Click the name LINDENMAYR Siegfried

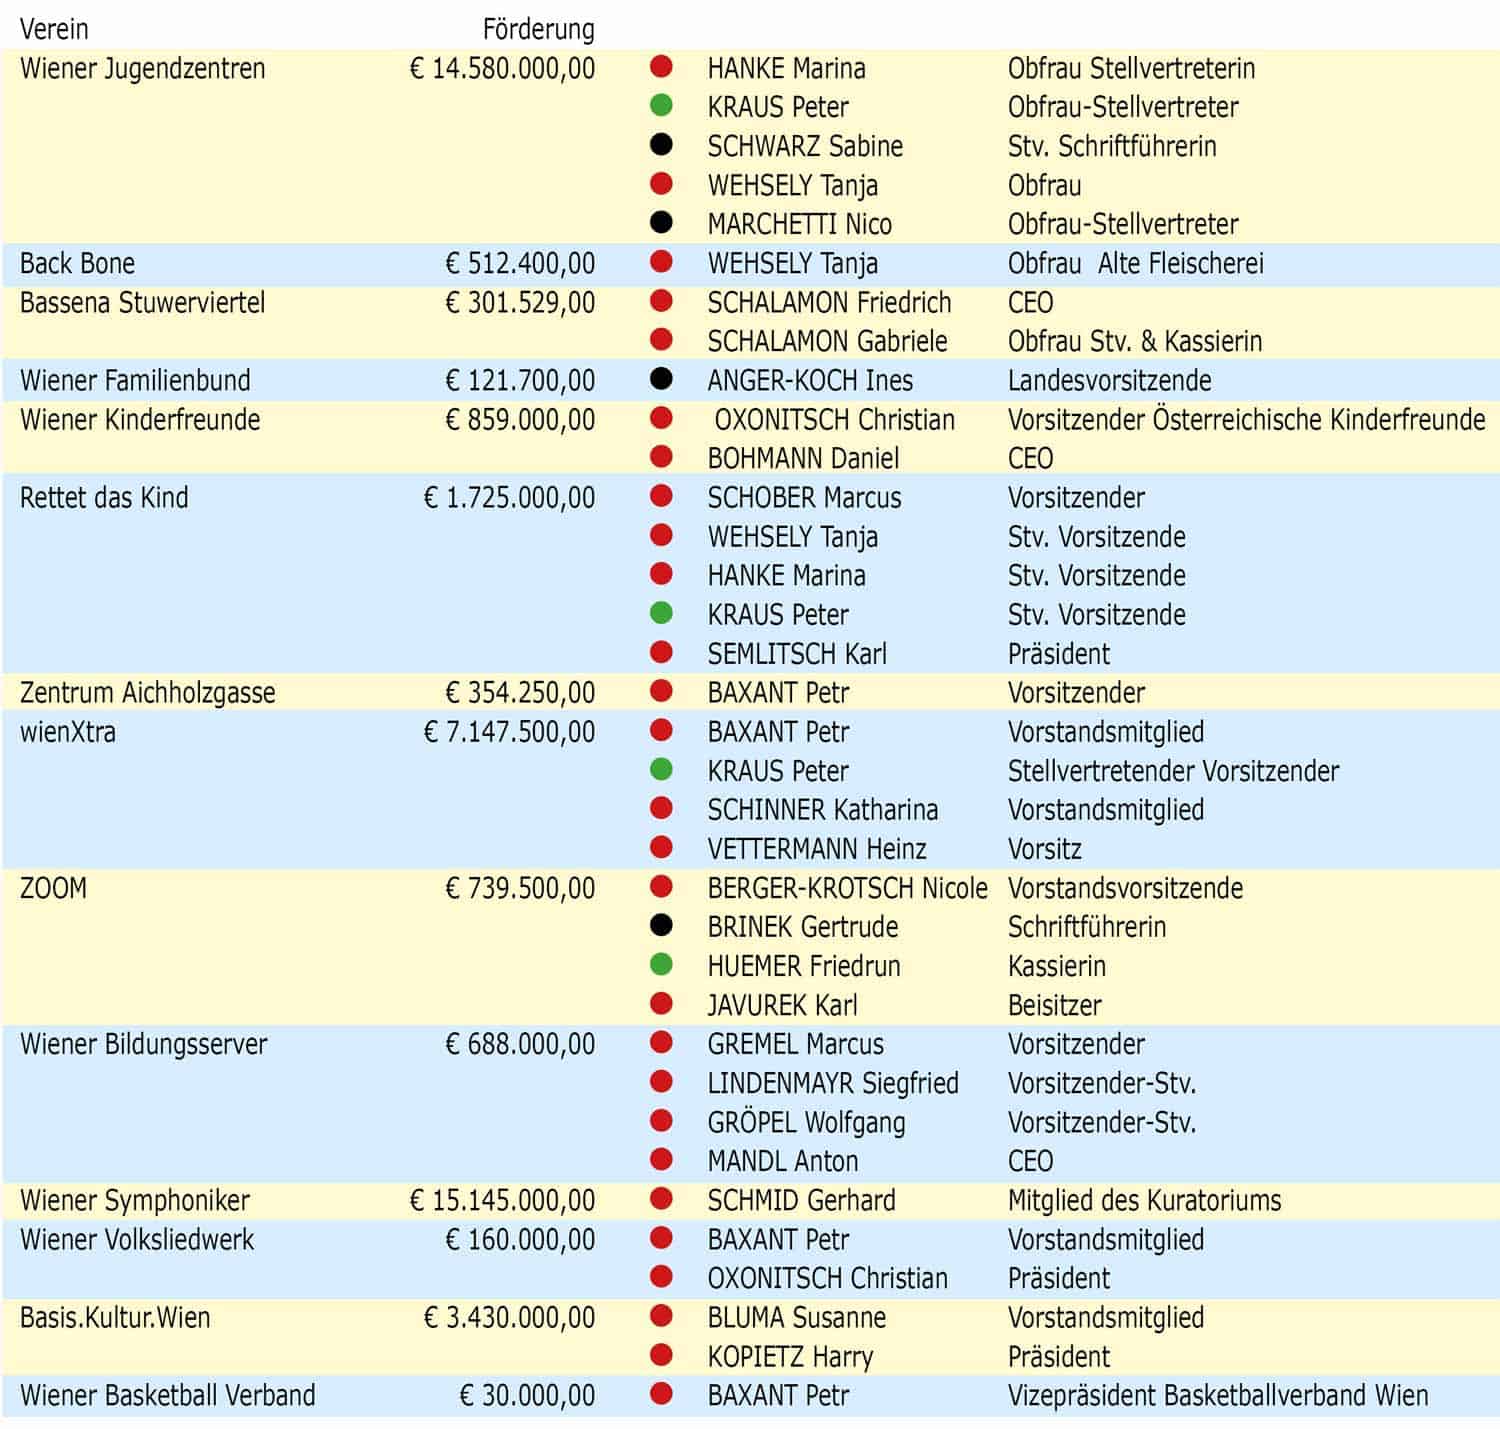click(x=833, y=1083)
